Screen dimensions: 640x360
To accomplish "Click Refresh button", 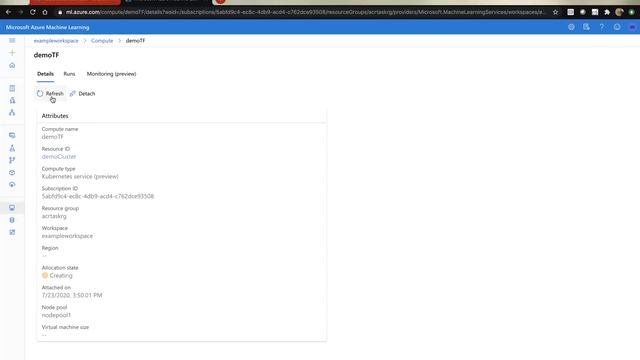I will [x=50, y=93].
